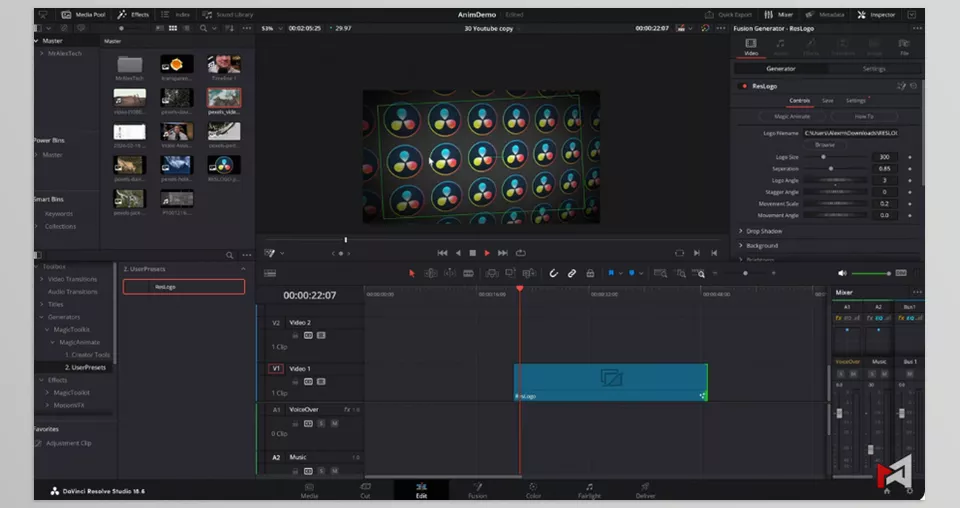Viewport: 960px width, 508px height.
Task: Add keyframe for Logo Size
Action: [910, 157]
